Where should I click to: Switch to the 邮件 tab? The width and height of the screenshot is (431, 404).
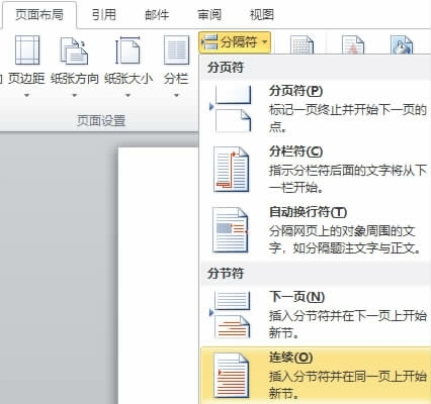pos(157,15)
